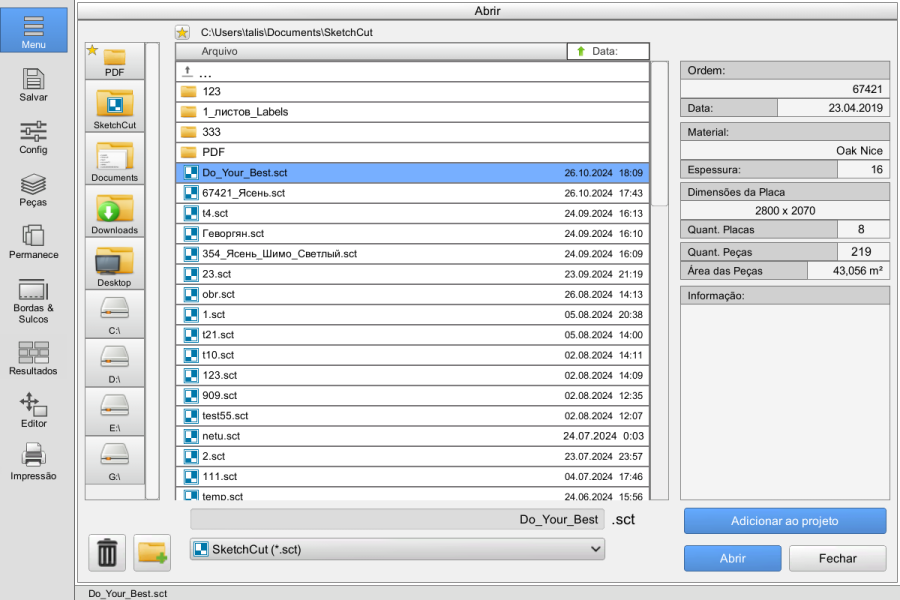This screenshot has height=600, width=900.
Task: Go to the Desktop location shortcut
Action: (x=115, y=264)
